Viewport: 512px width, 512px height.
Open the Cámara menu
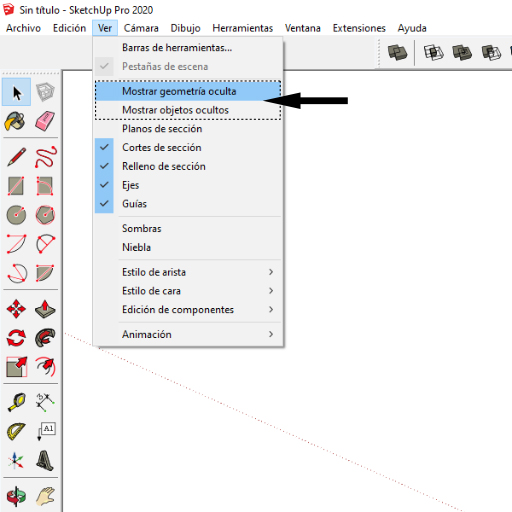coord(141,28)
